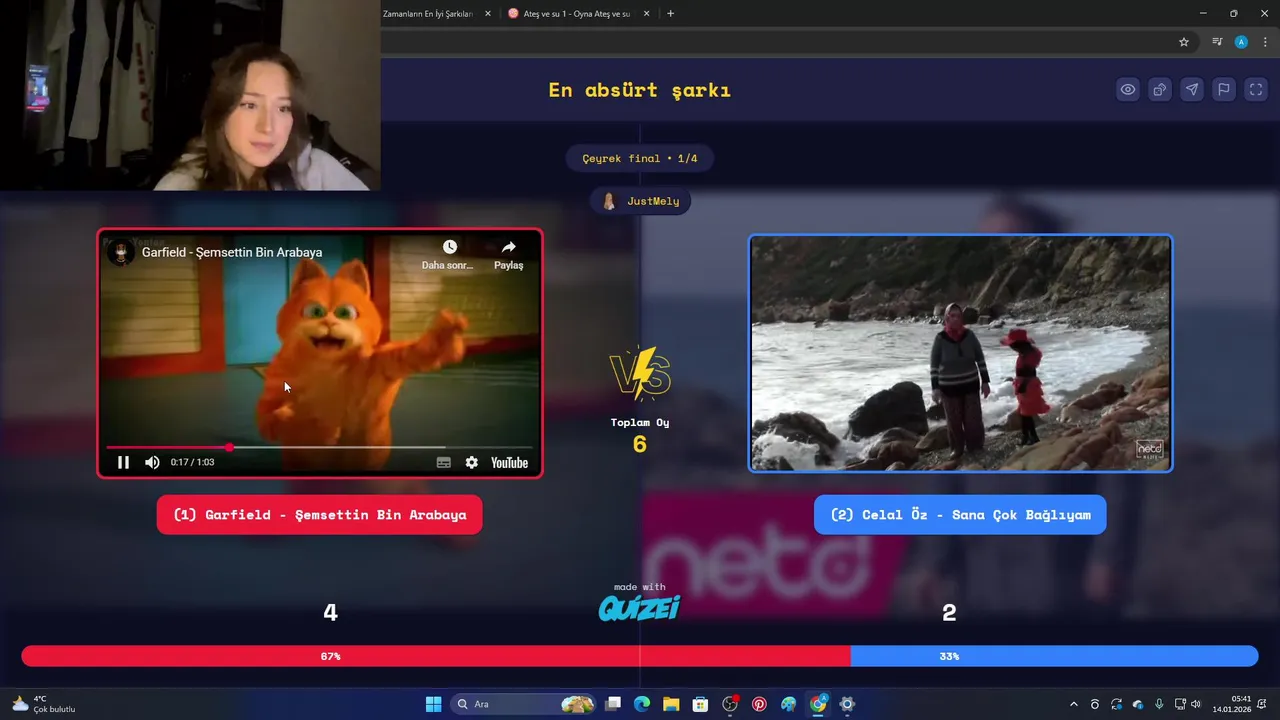The width and height of the screenshot is (1280, 720).
Task: Open the OneDrive cloud tray icon
Action: click(x=1137, y=704)
